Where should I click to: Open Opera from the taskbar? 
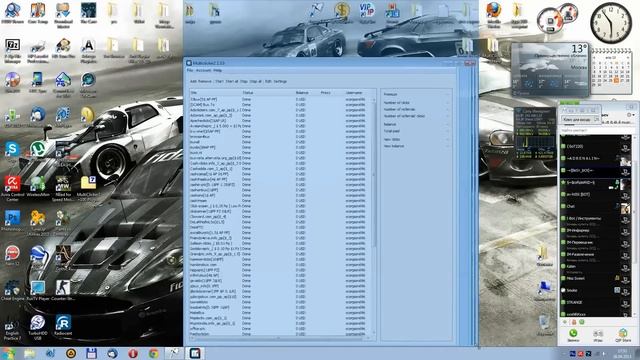click(133, 353)
